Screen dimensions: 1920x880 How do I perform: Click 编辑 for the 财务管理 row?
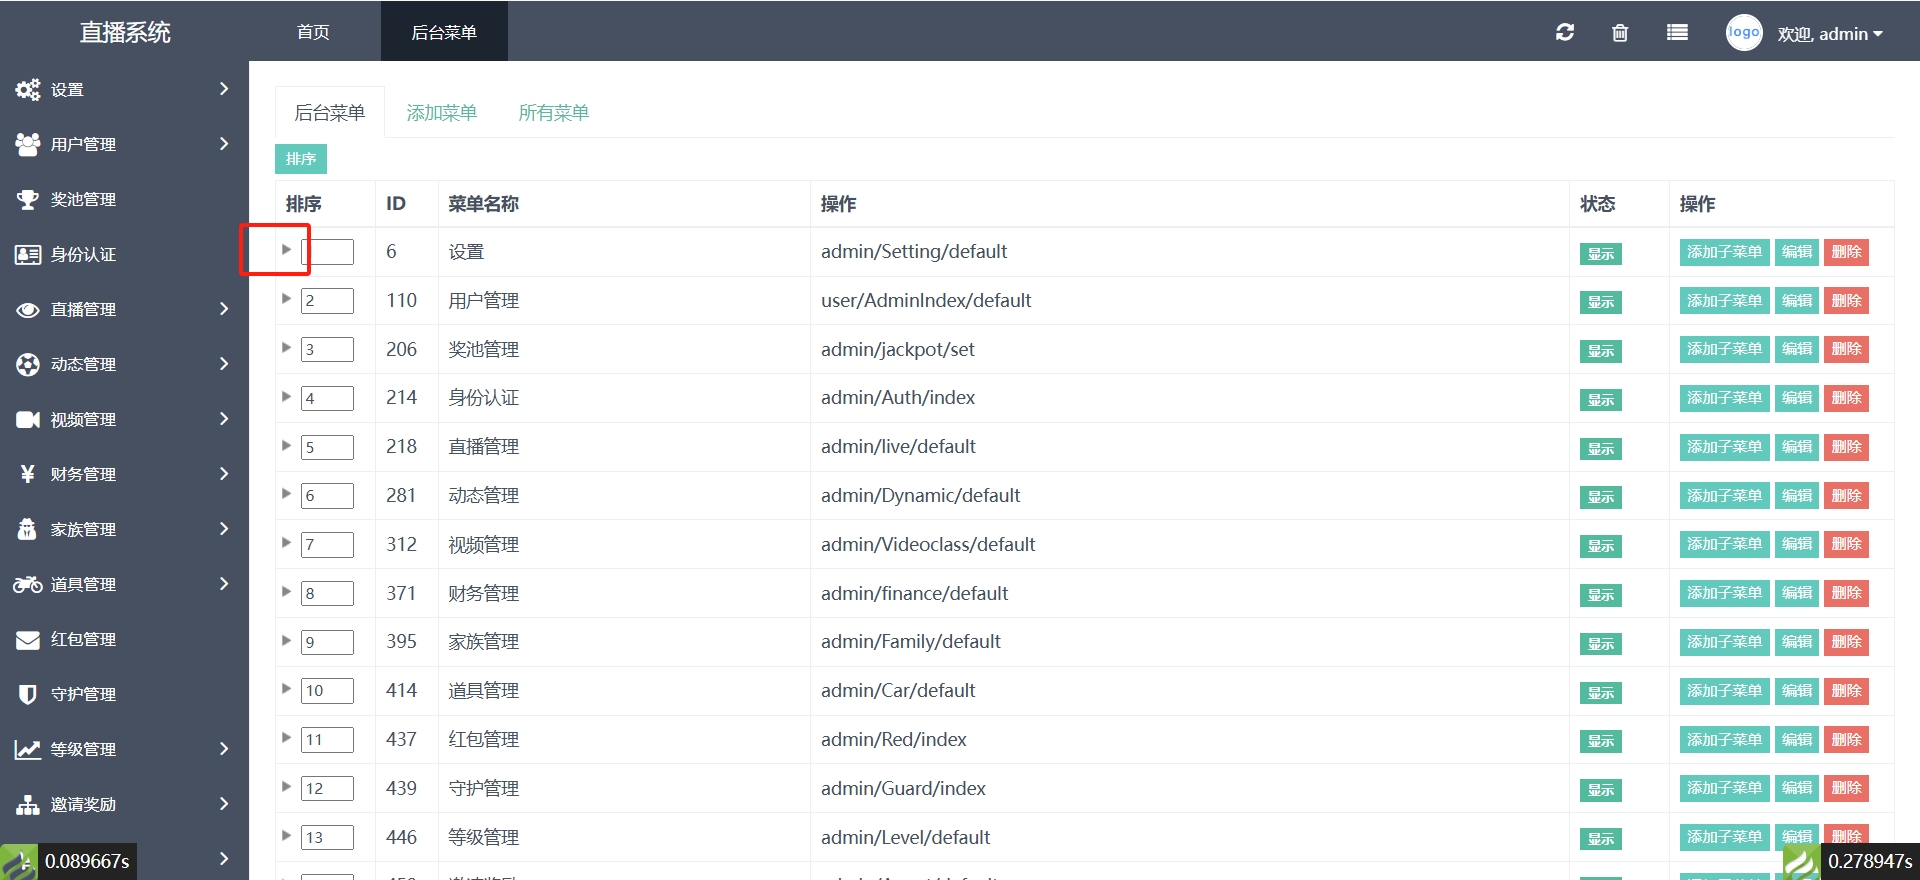coord(1797,593)
